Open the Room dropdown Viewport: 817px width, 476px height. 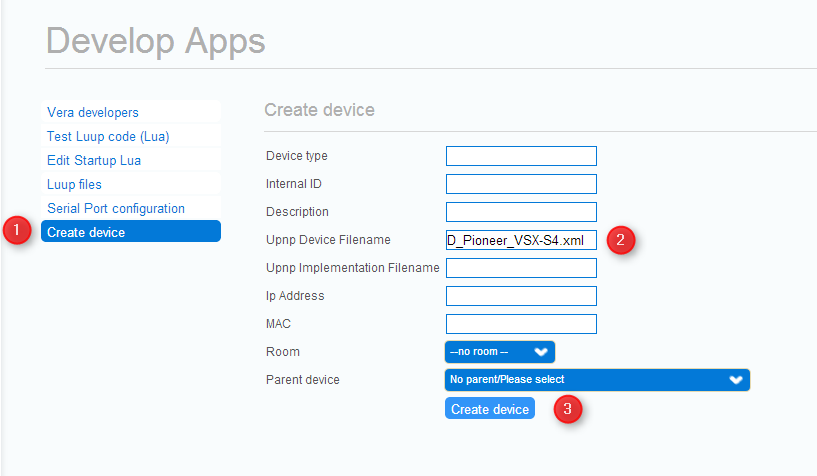[500, 352]
